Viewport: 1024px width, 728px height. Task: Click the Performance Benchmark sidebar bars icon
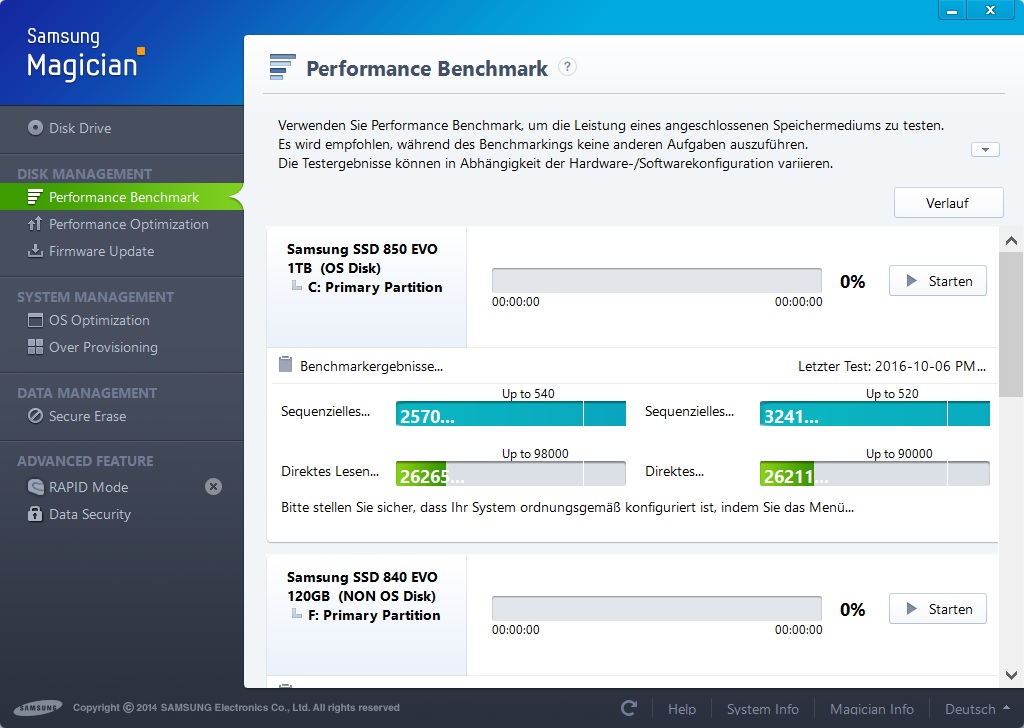point(35,197)
